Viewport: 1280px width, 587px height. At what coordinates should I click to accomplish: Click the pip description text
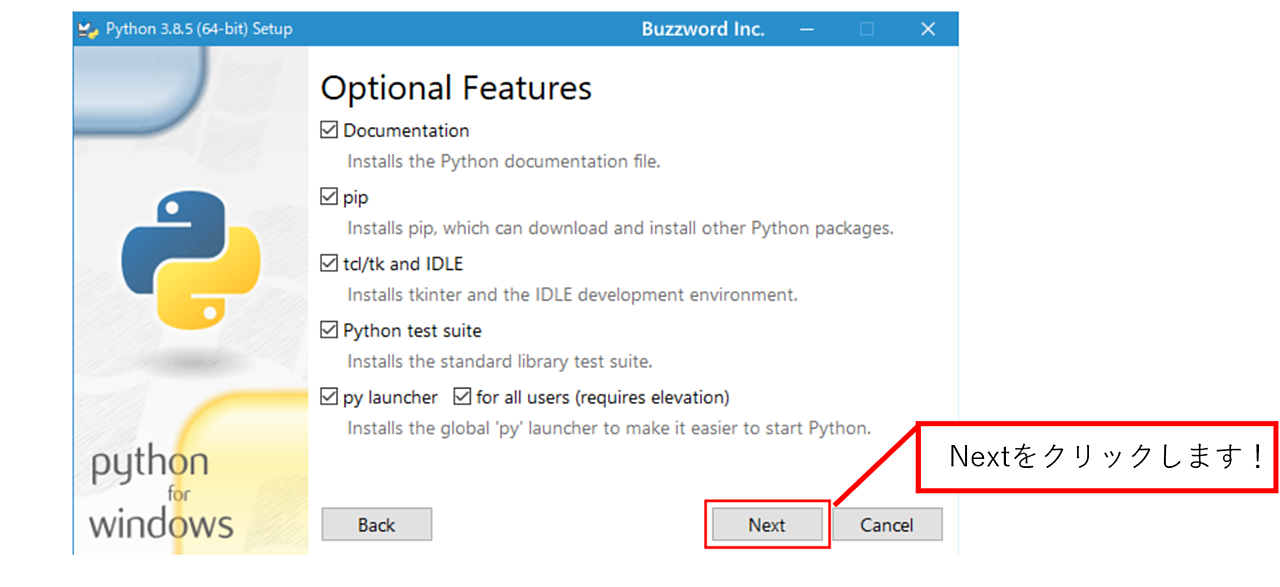[620, 228]
